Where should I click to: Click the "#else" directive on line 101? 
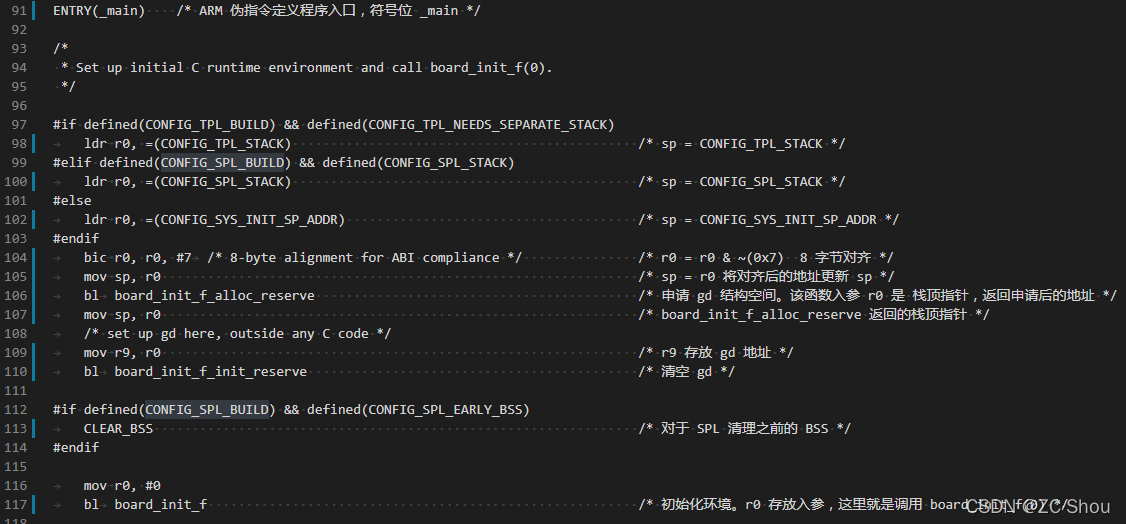(73, 200)
